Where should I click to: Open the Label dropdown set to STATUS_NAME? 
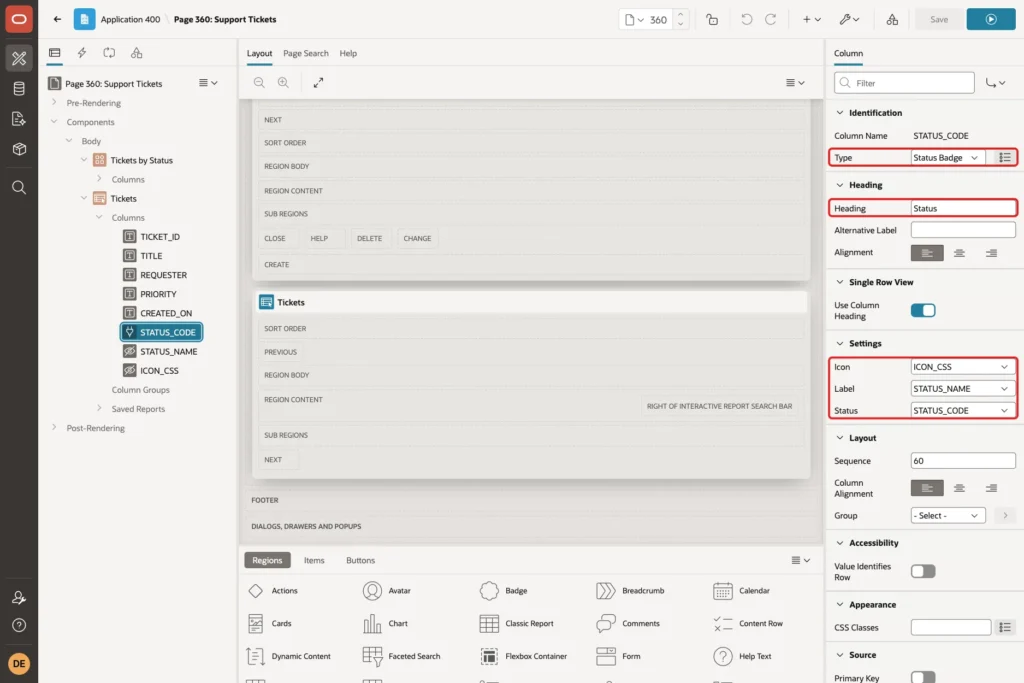[963, 389]
